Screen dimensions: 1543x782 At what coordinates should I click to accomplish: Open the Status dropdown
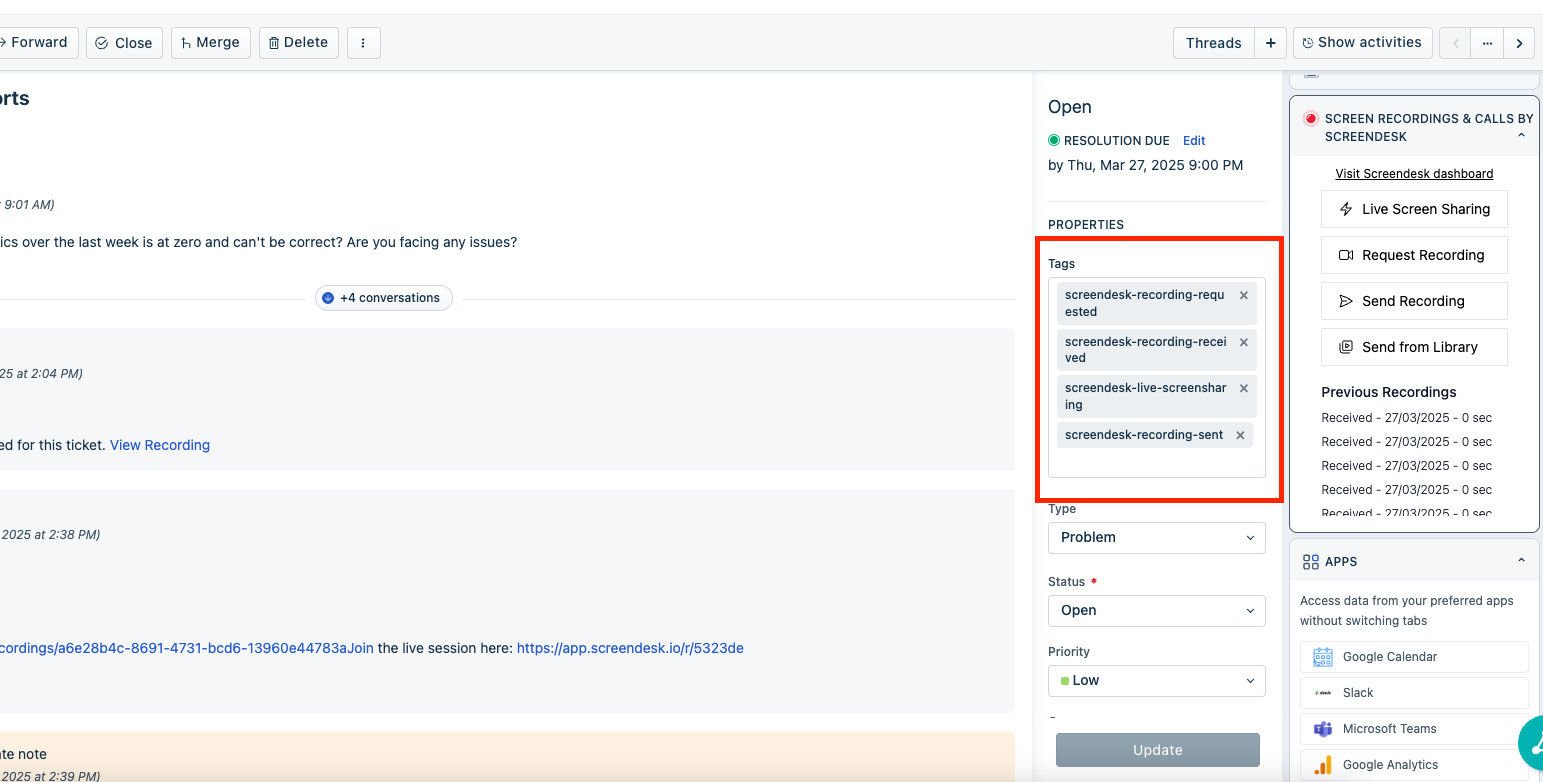click(1156, 610)
